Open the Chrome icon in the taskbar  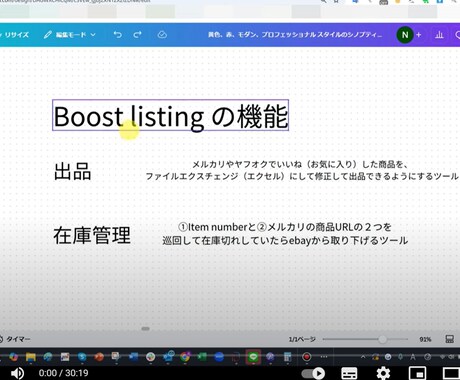coord(185,357)
